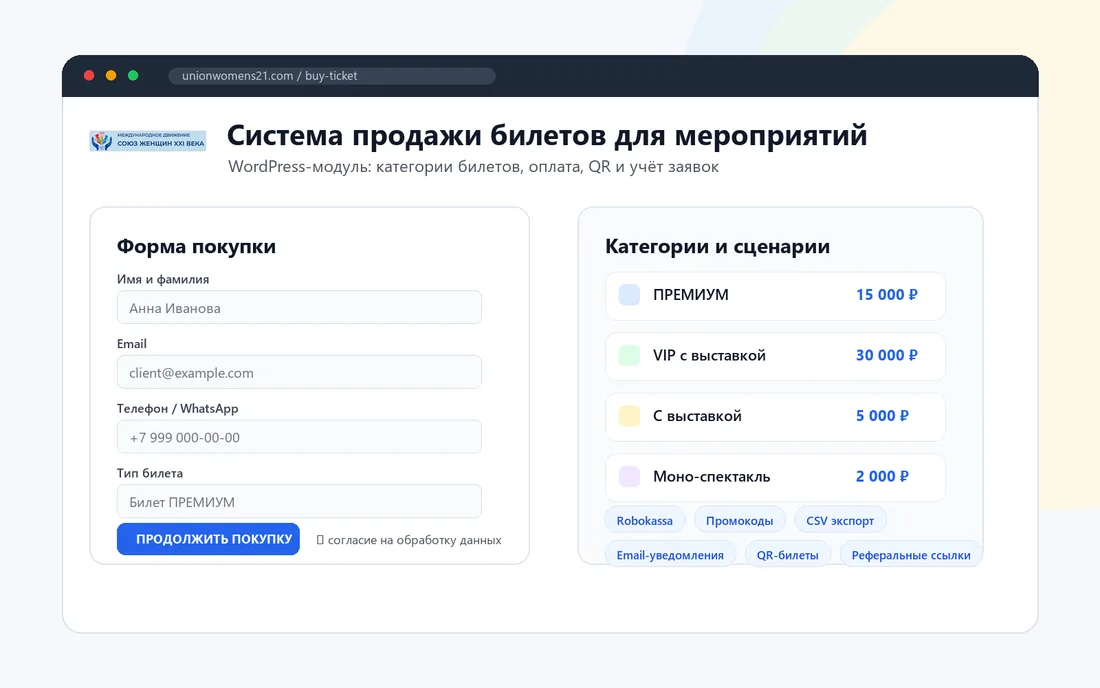This screenshot has width=1100, height=688.
Task: Click the ПРЕМИУМ blue color swatch
Action: [x=629, y=295]
